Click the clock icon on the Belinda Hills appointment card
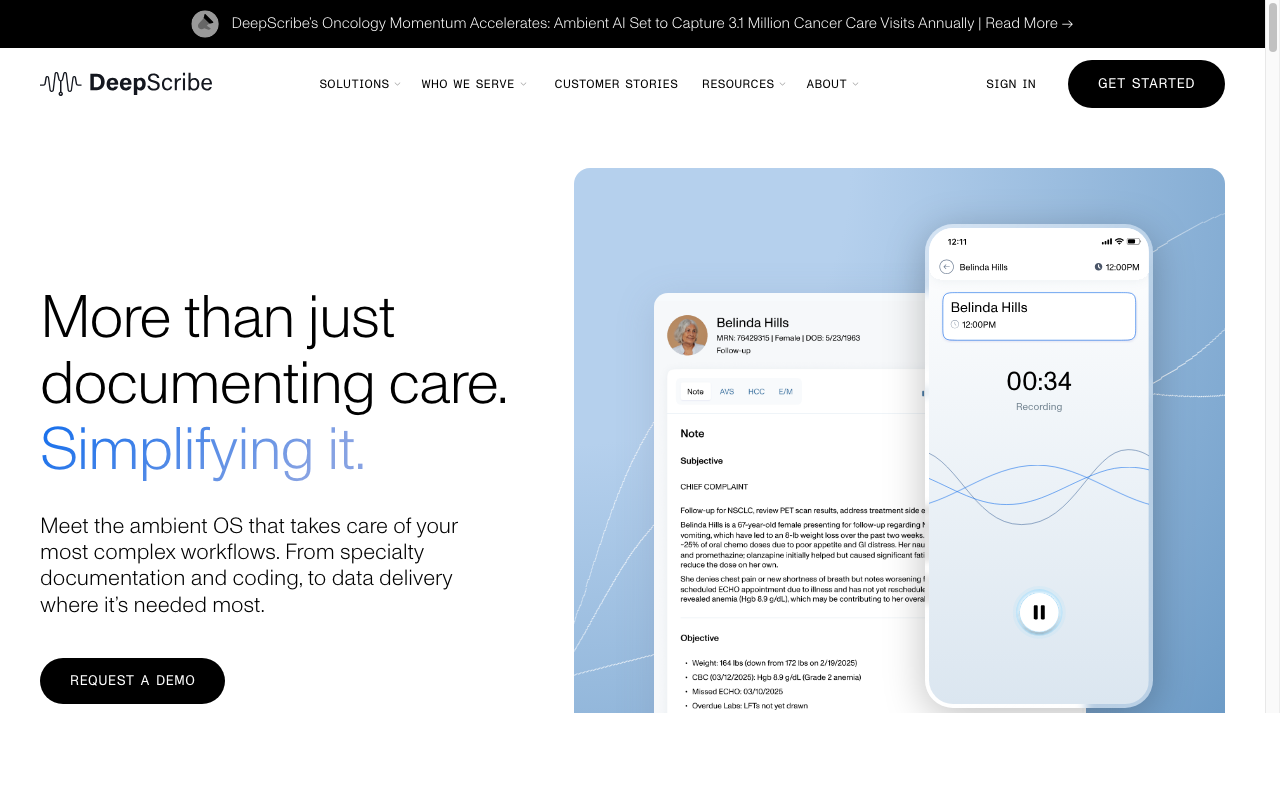1280x800 pixels. click(955, 324)
